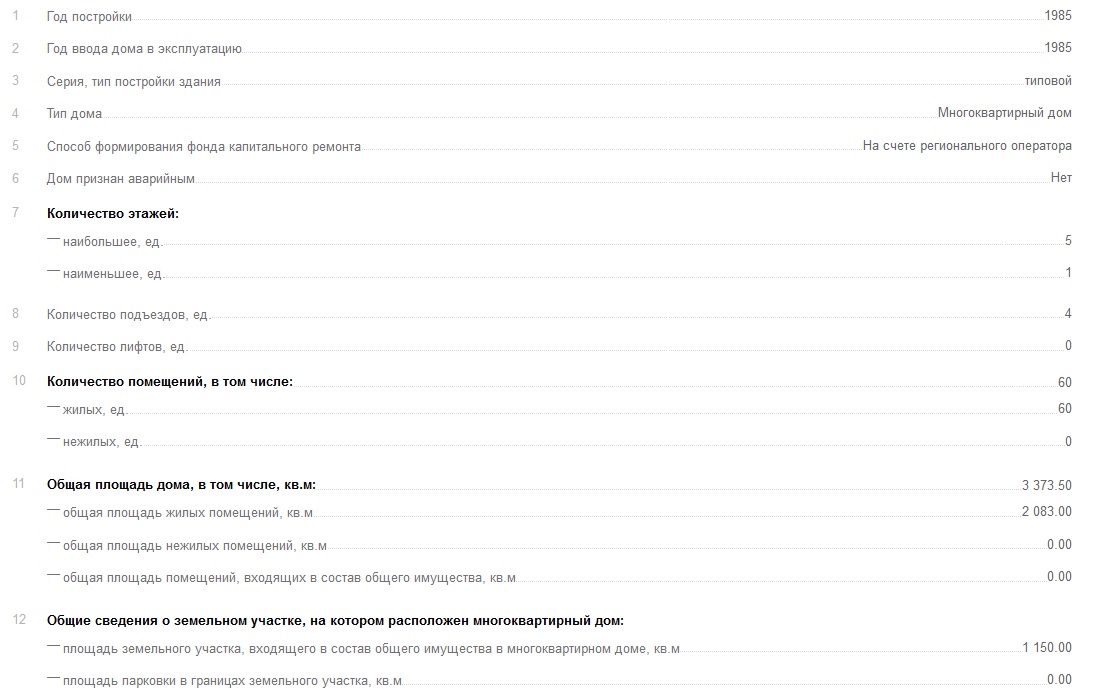This screenshot has width=1106, height=691.
Task: Click 'Серия, тип постройки здания' row label
Action: [133, 82]
